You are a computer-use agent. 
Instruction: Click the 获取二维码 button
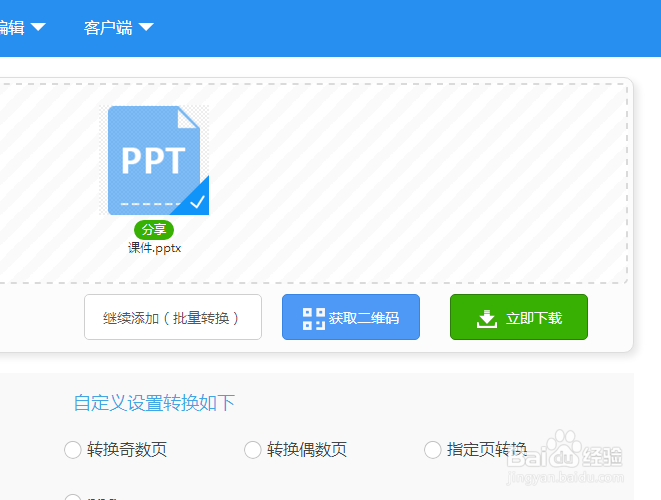[351, 317]
